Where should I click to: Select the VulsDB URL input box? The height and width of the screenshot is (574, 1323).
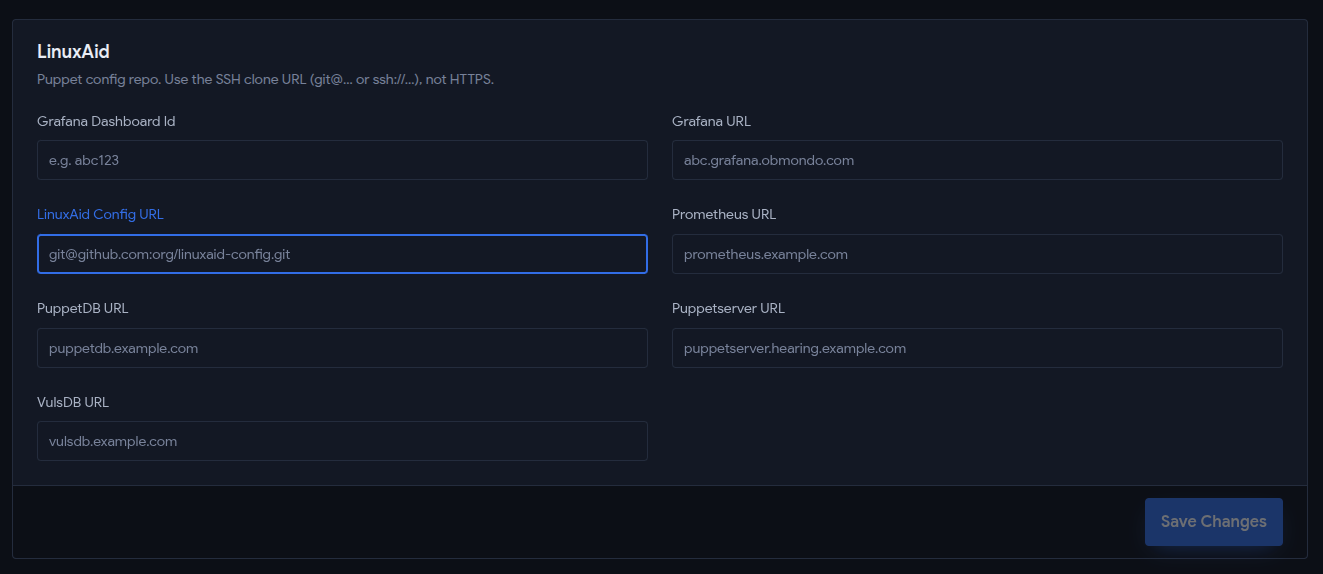[x=342, y=441]
